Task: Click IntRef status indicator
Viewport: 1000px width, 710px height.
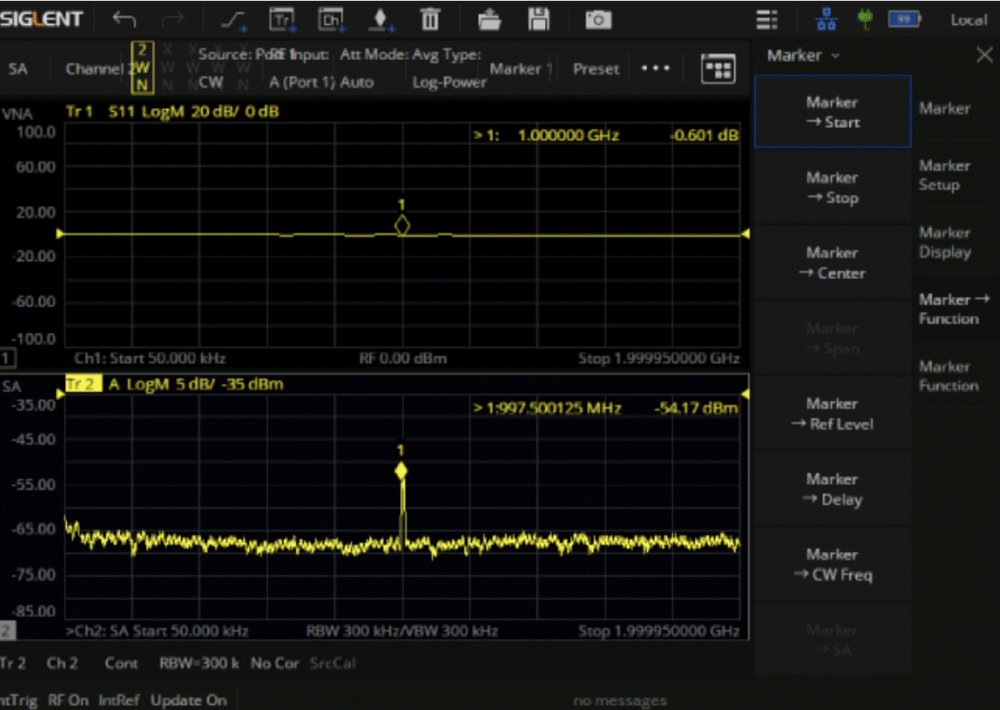Action: 119,700
